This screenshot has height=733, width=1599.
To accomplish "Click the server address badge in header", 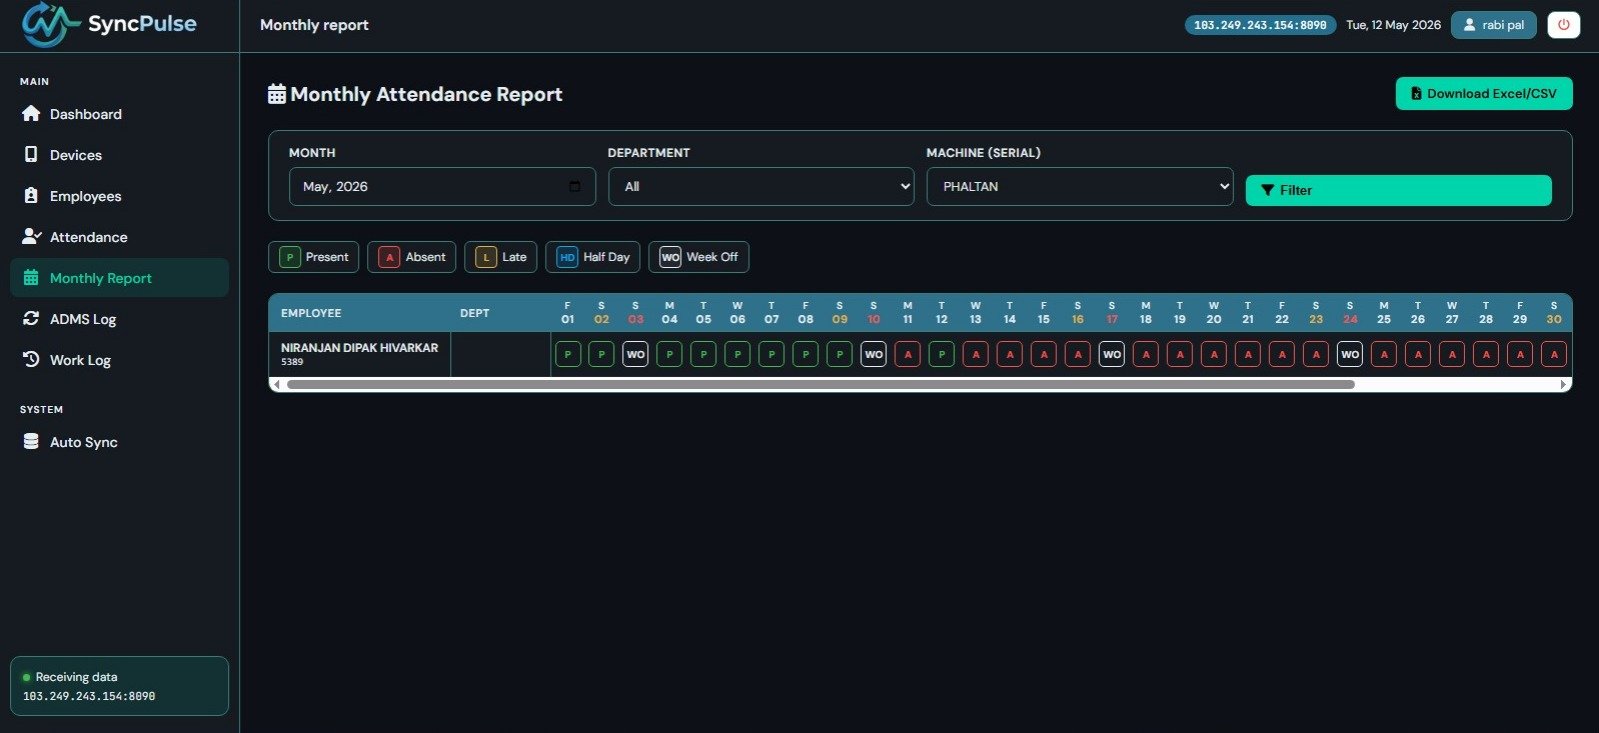I will pos(1260,25).
